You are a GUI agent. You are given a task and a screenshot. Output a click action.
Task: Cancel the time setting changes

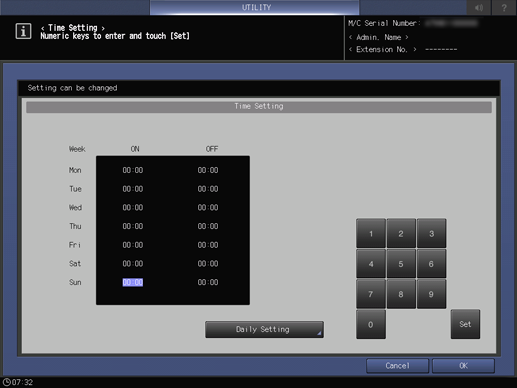tap(397, 366)
